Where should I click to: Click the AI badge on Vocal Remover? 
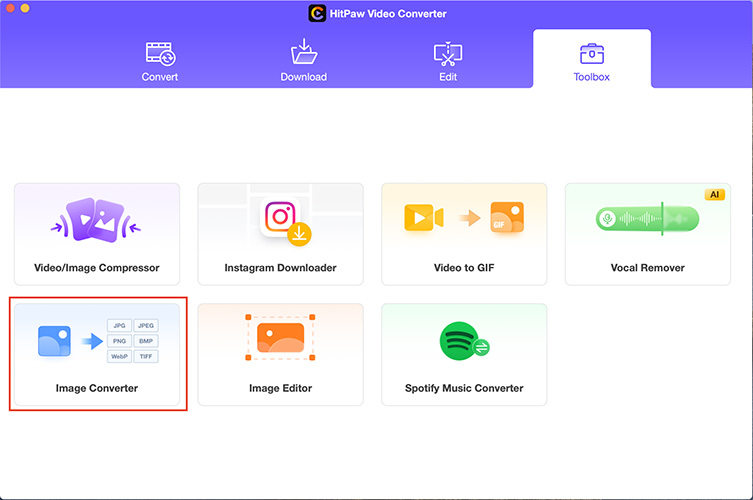pyautogui.click(x=715, y=194)
